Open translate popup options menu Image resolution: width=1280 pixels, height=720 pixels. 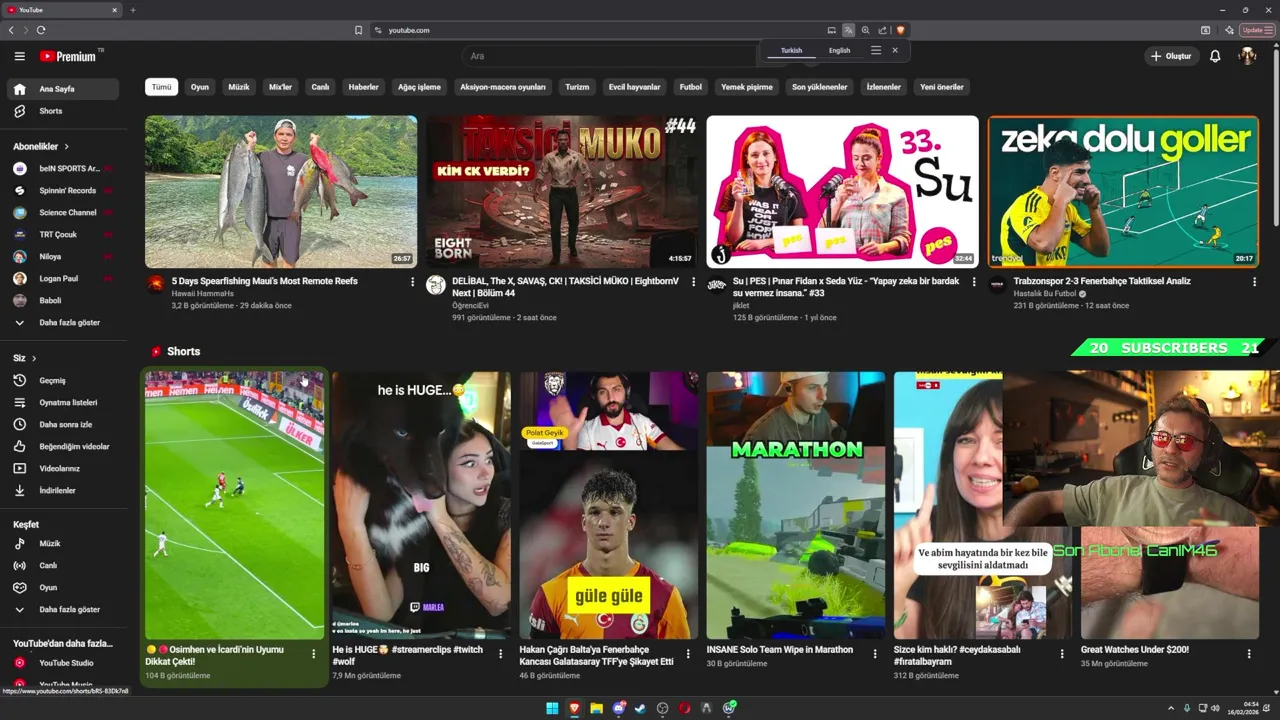876,50
